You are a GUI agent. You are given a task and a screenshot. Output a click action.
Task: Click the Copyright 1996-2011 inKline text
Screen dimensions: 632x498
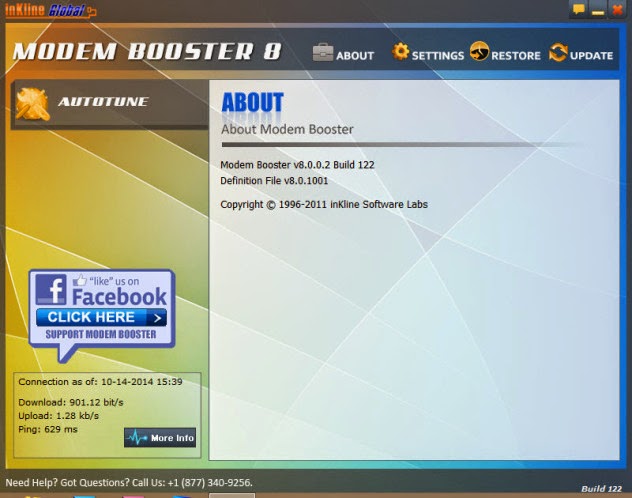click(x=324, y=204)
